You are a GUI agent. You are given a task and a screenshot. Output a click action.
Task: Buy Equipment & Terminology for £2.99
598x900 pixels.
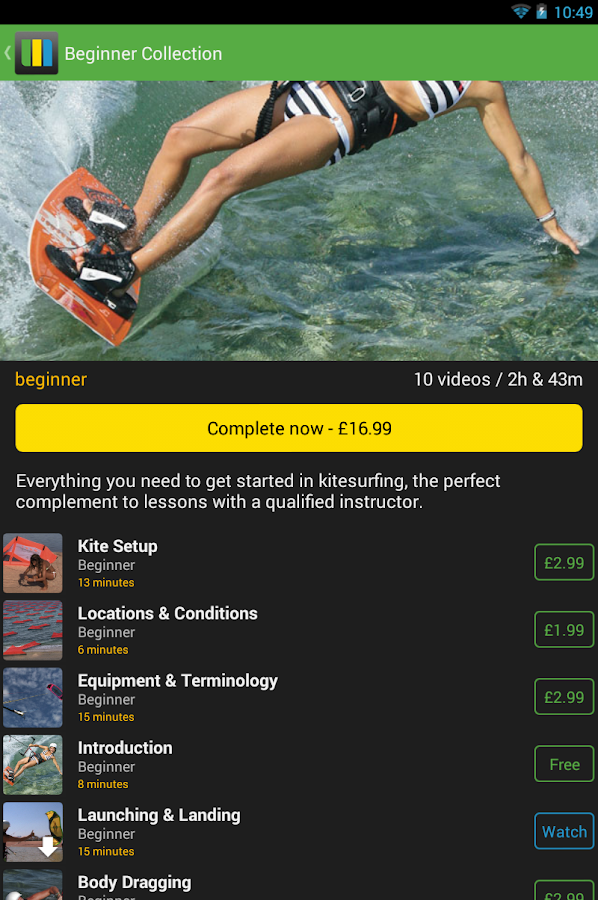tap(564, 697)
